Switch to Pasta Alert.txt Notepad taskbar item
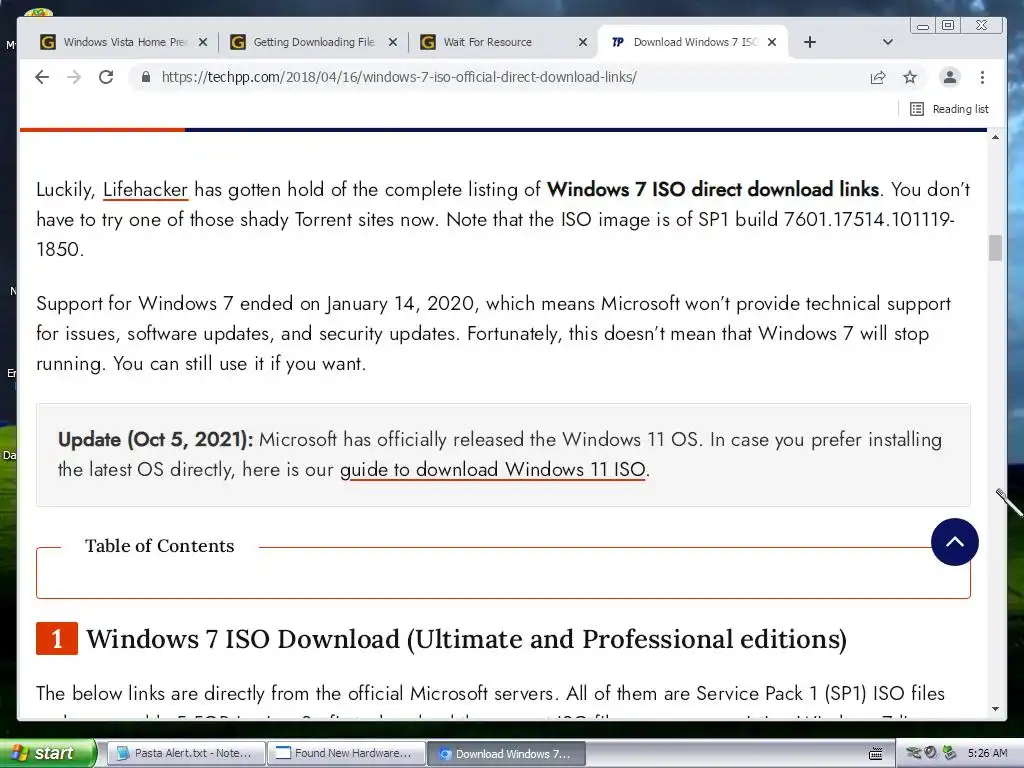Viewport: 1024px width, 768px height. coord(185,753)
